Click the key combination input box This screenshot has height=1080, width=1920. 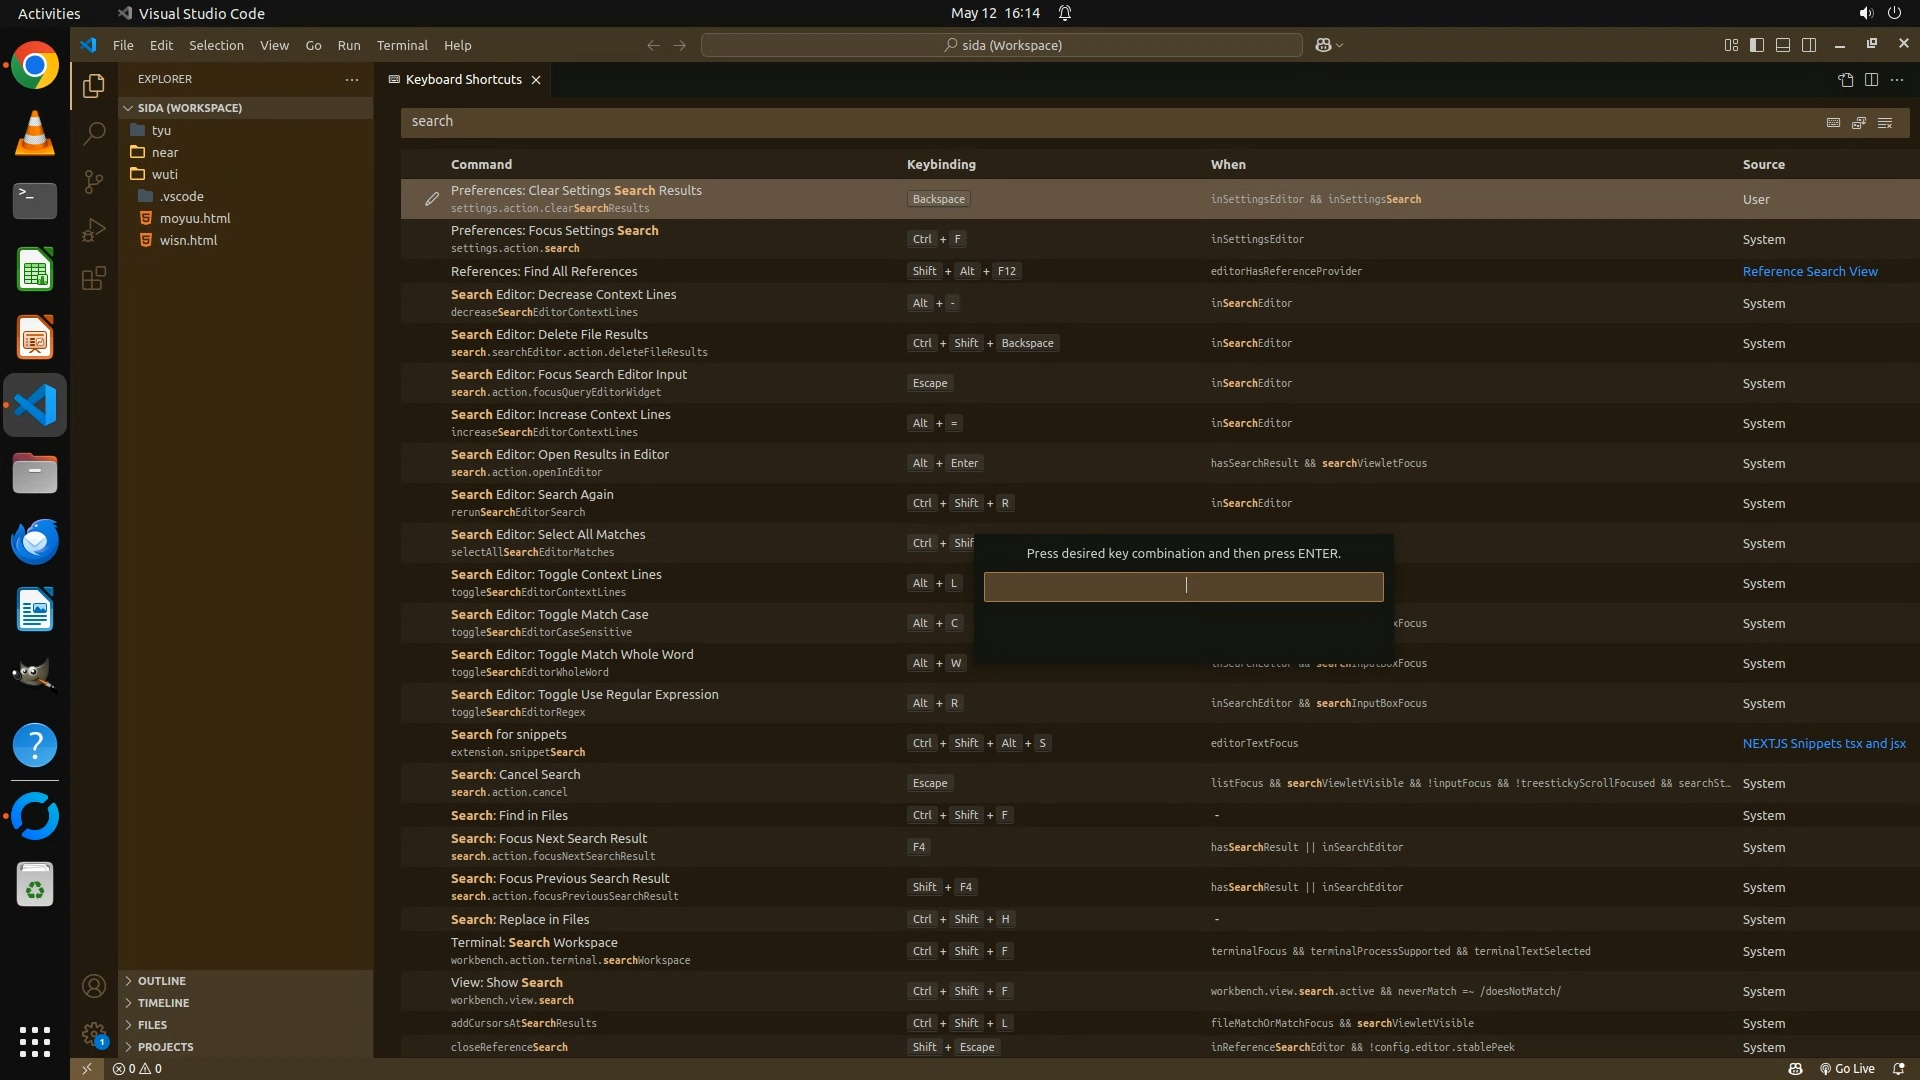pos(1183,587)
